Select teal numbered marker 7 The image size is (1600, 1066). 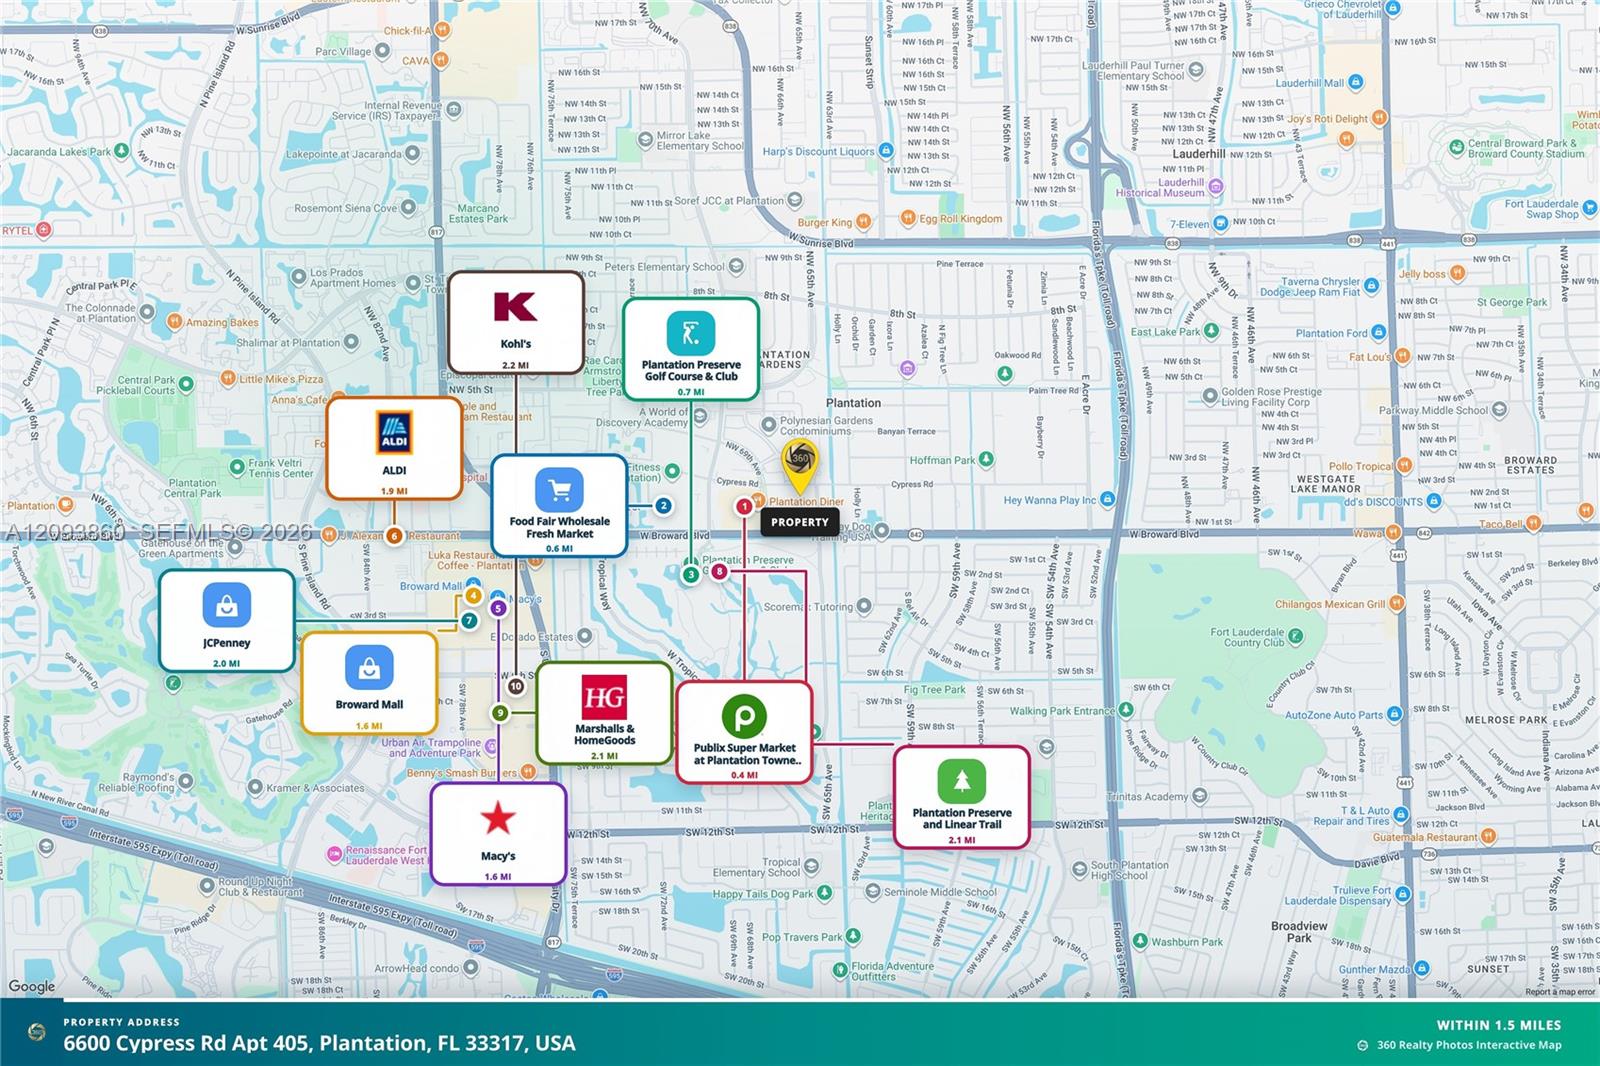tap(469, 621)
